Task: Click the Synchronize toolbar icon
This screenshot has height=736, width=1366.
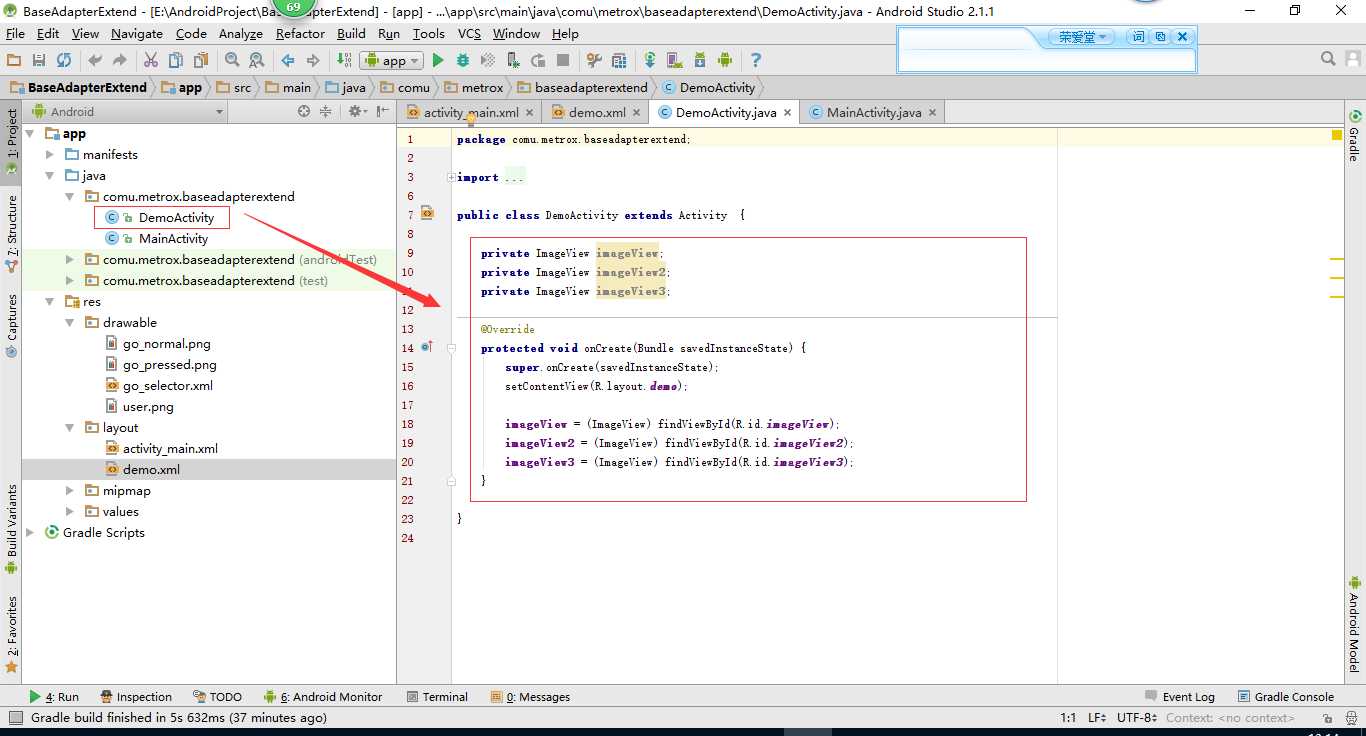Action: pyautogui.click(x=64, y=60)
